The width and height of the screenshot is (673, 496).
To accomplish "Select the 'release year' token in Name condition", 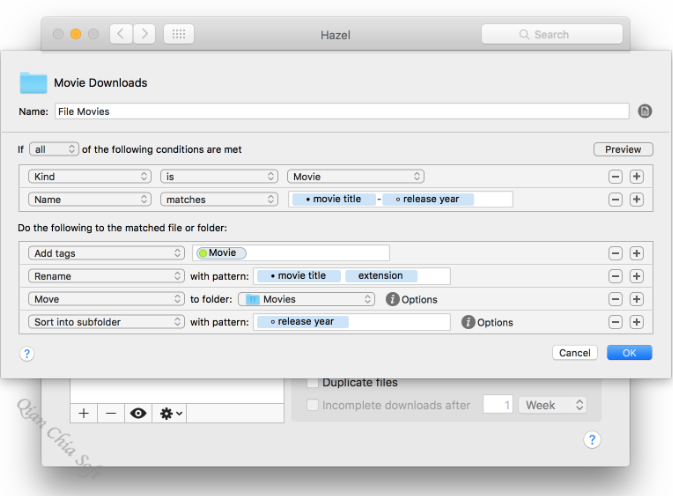I will point(428,199).
